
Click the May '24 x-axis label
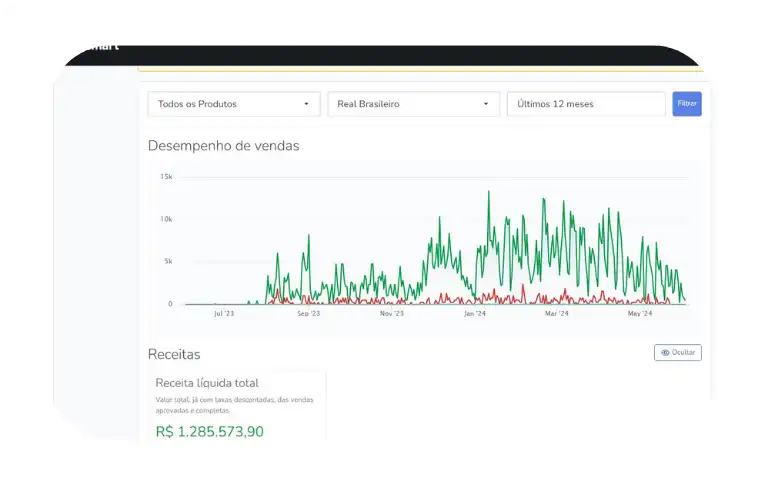click(639, 314)
